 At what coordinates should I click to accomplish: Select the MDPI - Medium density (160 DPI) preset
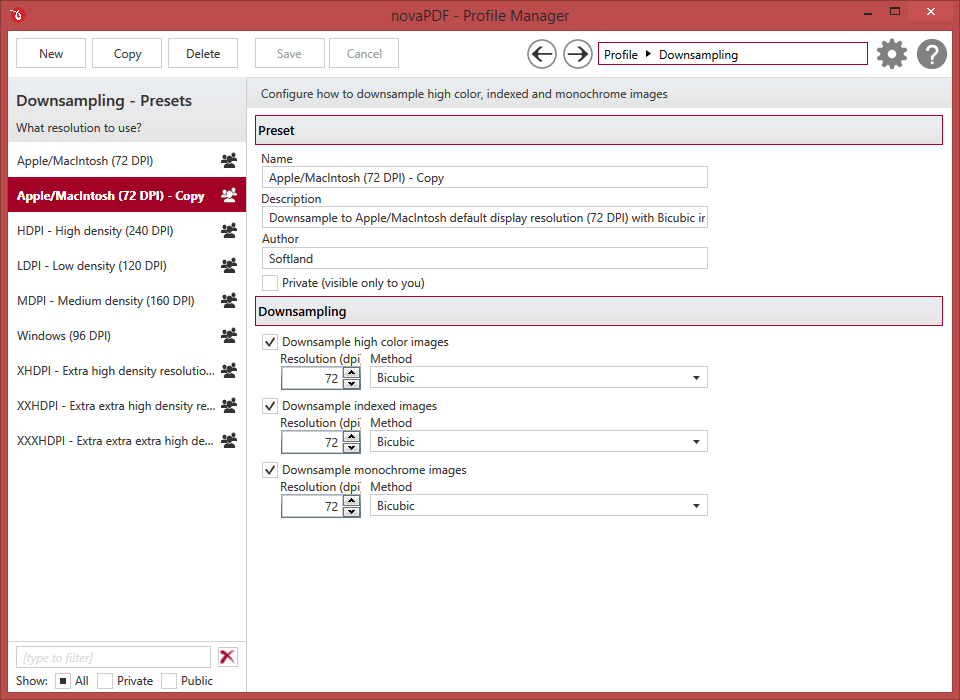[x=127, y=301]
